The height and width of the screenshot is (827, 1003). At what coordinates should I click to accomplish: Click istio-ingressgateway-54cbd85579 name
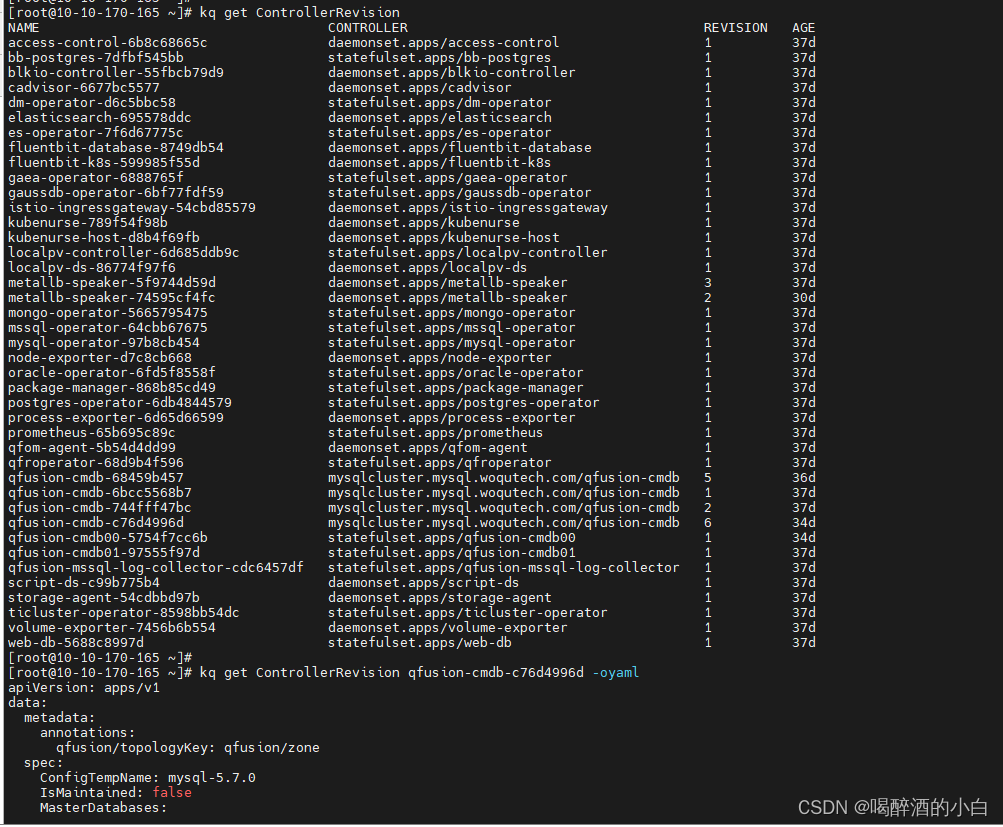pyautogui.click(x=132, y=208)
